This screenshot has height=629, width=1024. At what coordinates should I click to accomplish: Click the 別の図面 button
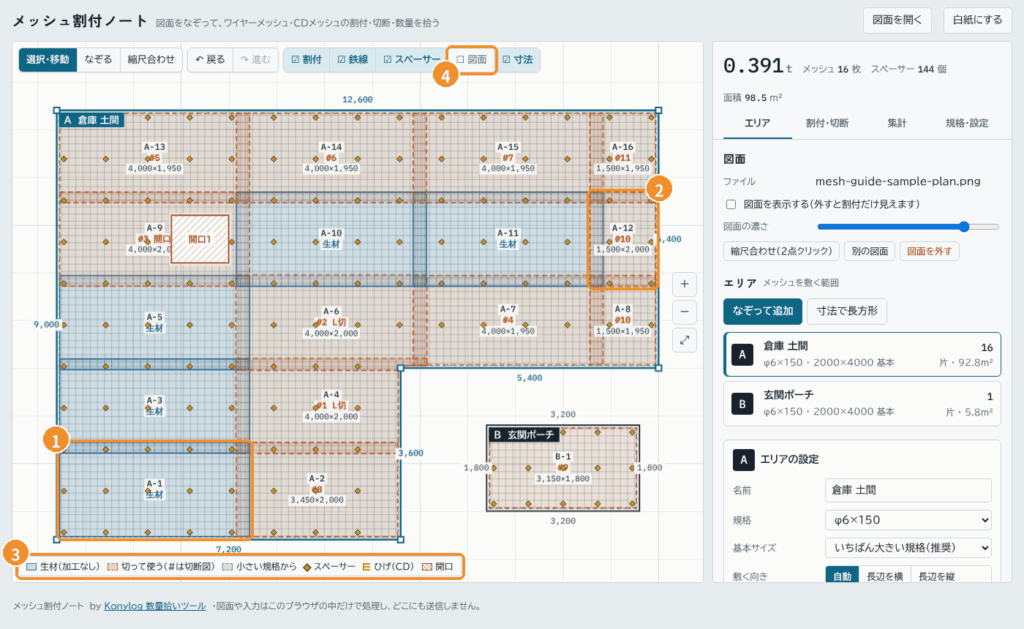click(x=869, y=251)
